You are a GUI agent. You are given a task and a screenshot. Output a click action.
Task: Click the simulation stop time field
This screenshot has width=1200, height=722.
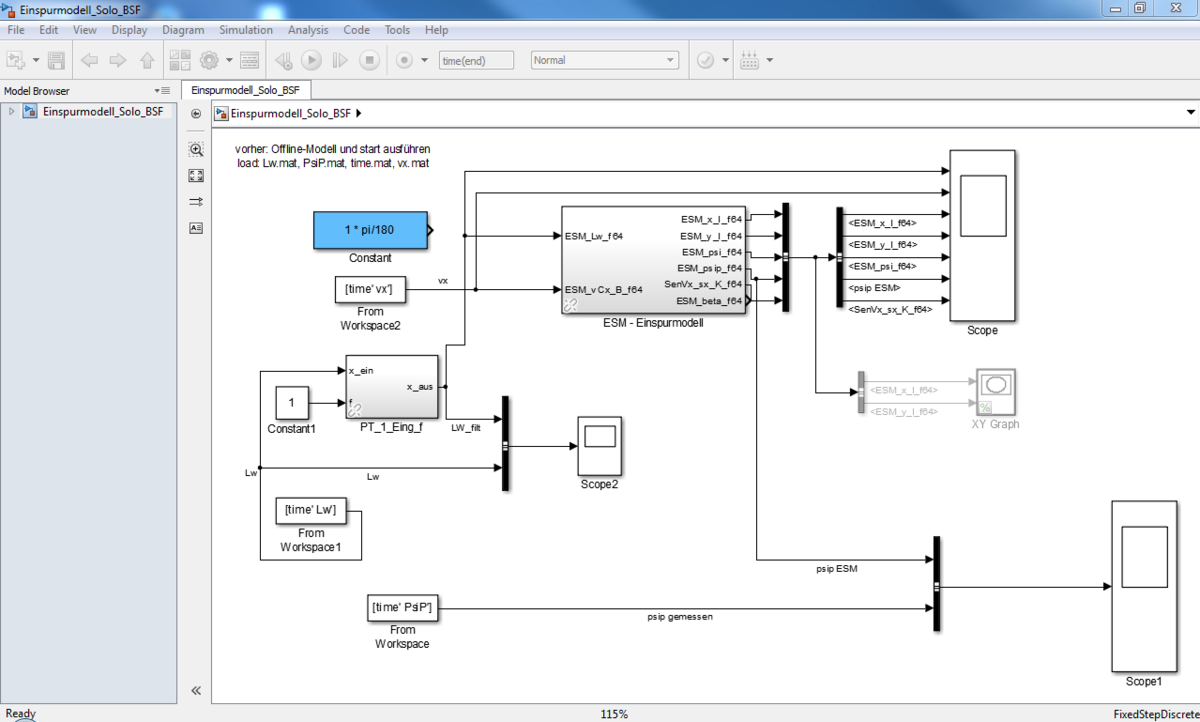[476, 60]
